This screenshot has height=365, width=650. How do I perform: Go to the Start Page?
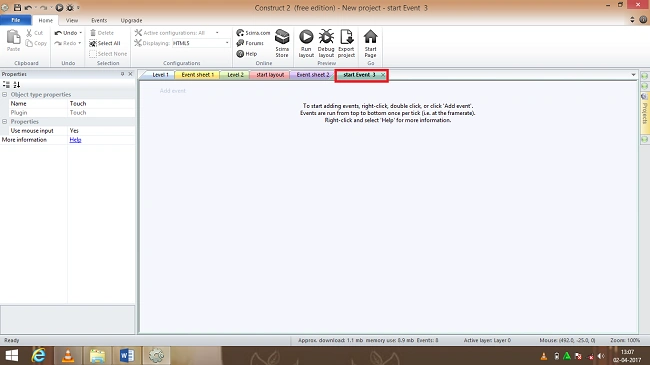[x=371, y=43]
